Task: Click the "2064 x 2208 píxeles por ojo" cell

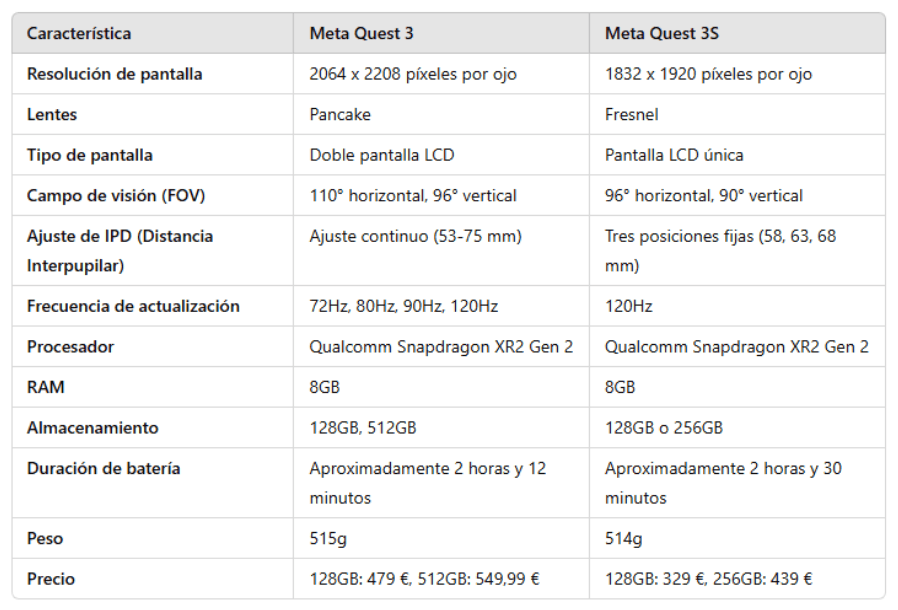Action: (x=413, y=74)
